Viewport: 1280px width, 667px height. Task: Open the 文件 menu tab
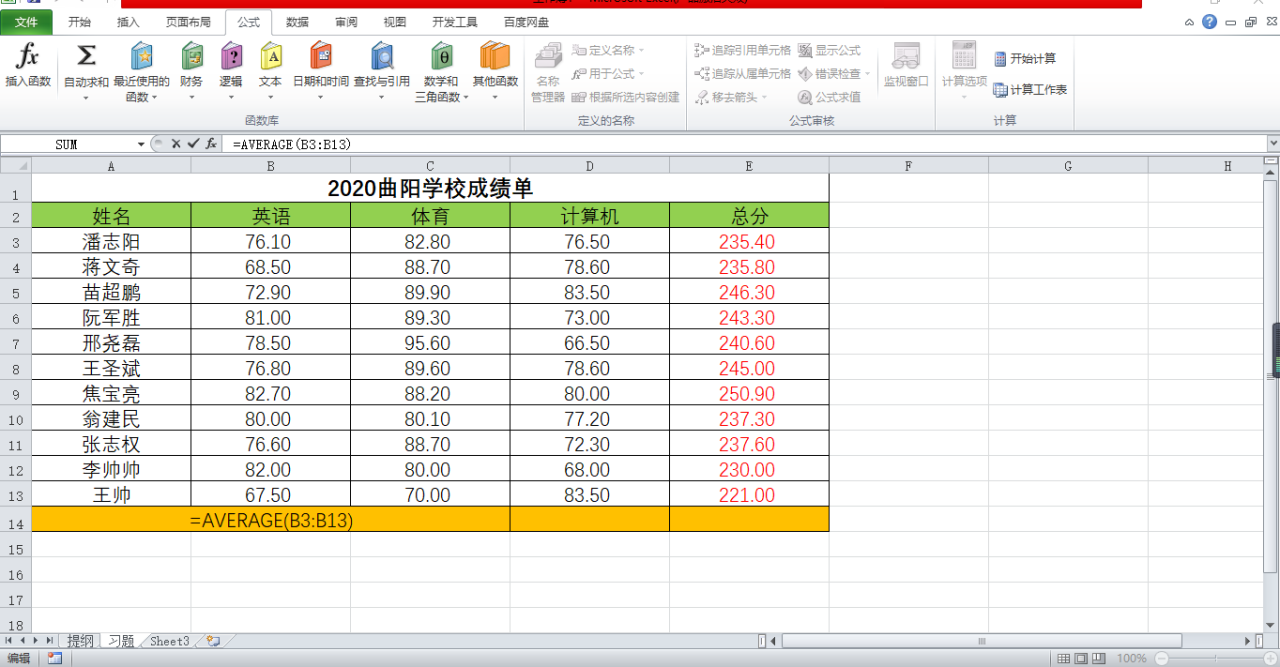[26, 21]
